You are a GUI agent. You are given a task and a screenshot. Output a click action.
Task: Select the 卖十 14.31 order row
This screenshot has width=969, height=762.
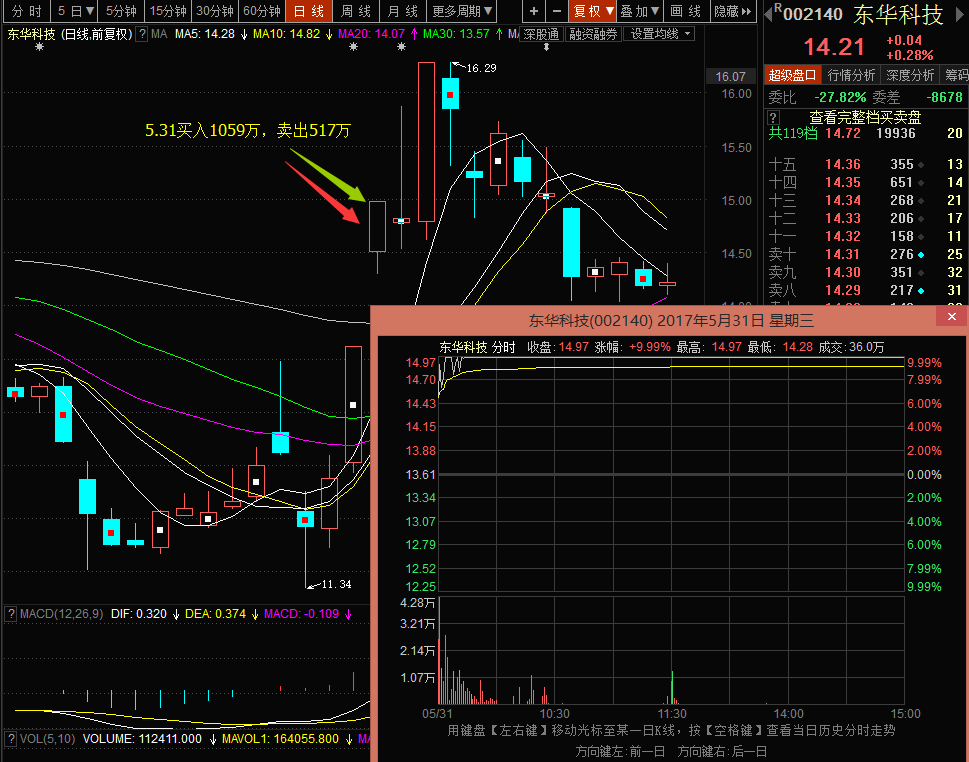tap(866, 254)
